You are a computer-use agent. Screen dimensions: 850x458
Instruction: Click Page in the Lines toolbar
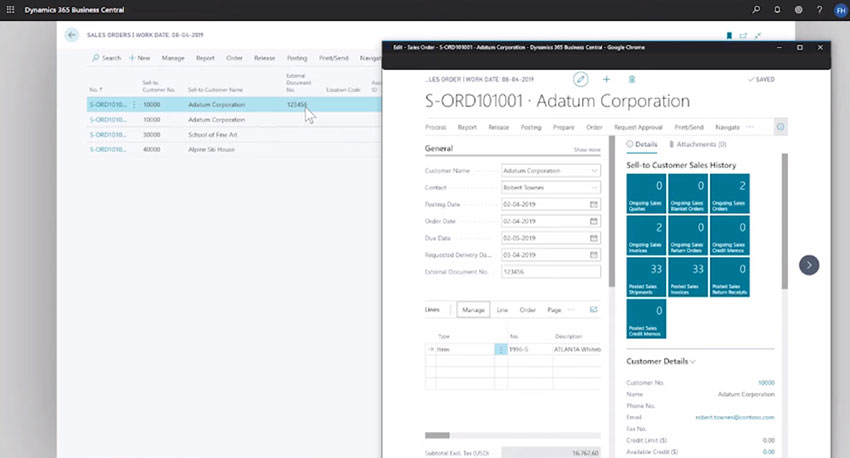coord(554,310)
